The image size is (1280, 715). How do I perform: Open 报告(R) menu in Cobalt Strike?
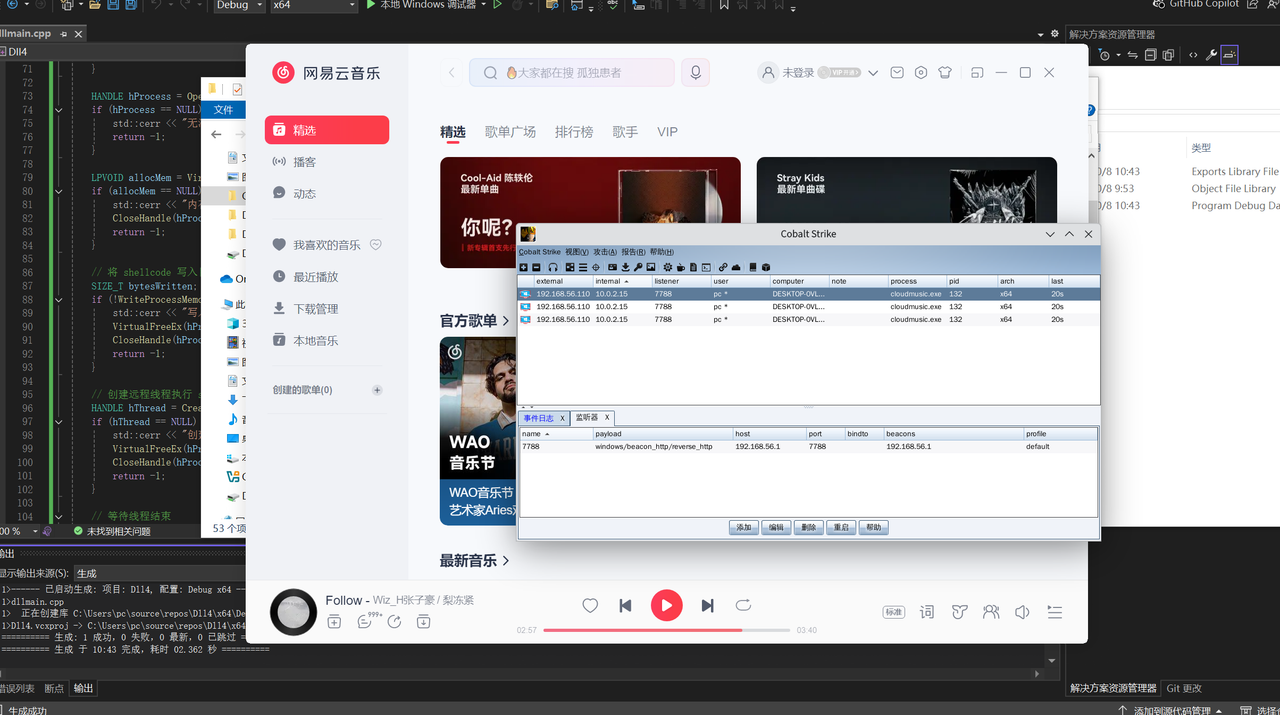[633, 252]
